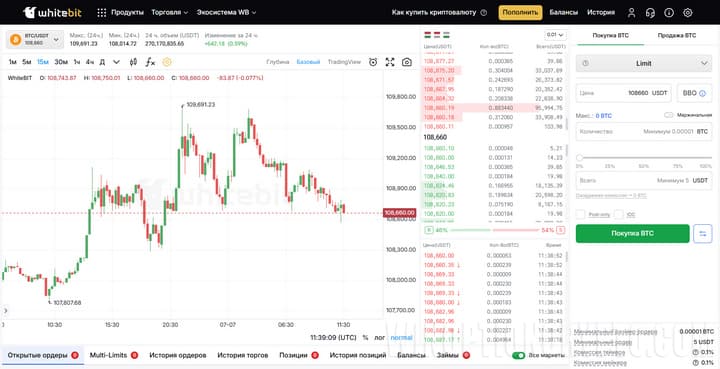Image resolution: width=720 pixels, height=369 pixels.
Task: Open the История позиций tab
Action: click(x=358, y=355)
